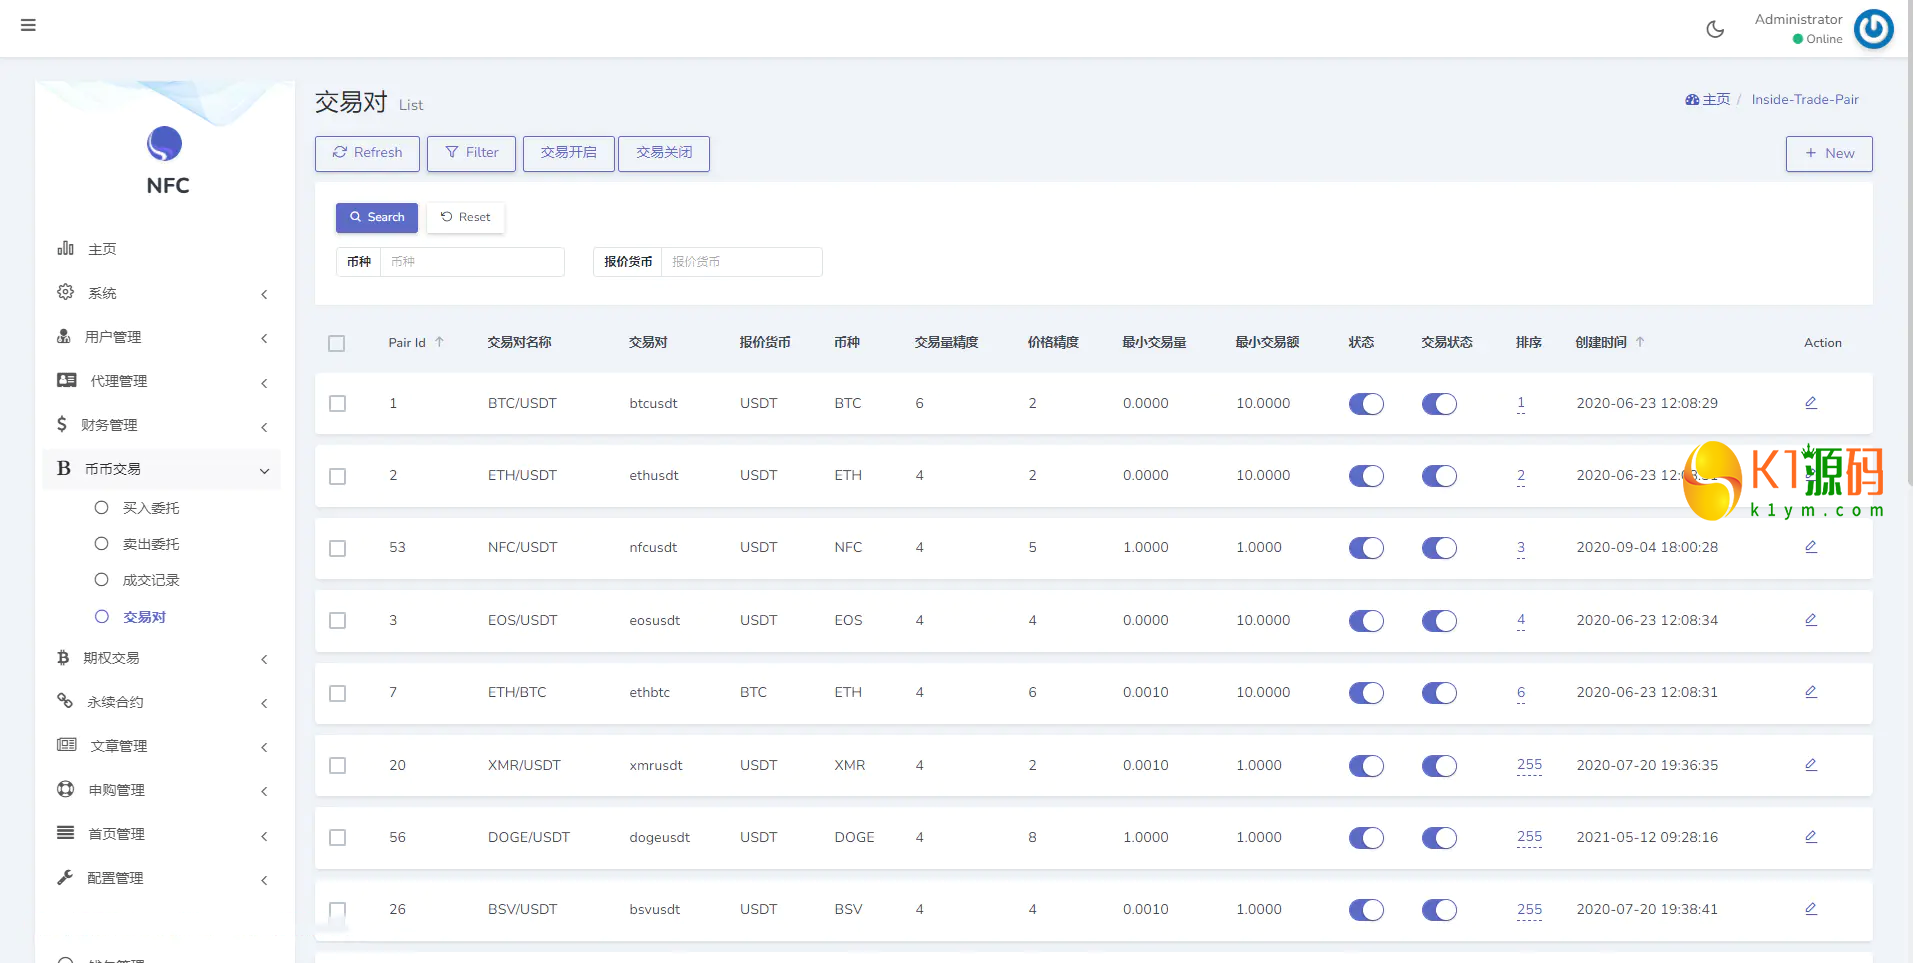This screenshot has height=963, width=1913.
Task: Click the 交易关闭 button
Action: (x=664, y=153)
